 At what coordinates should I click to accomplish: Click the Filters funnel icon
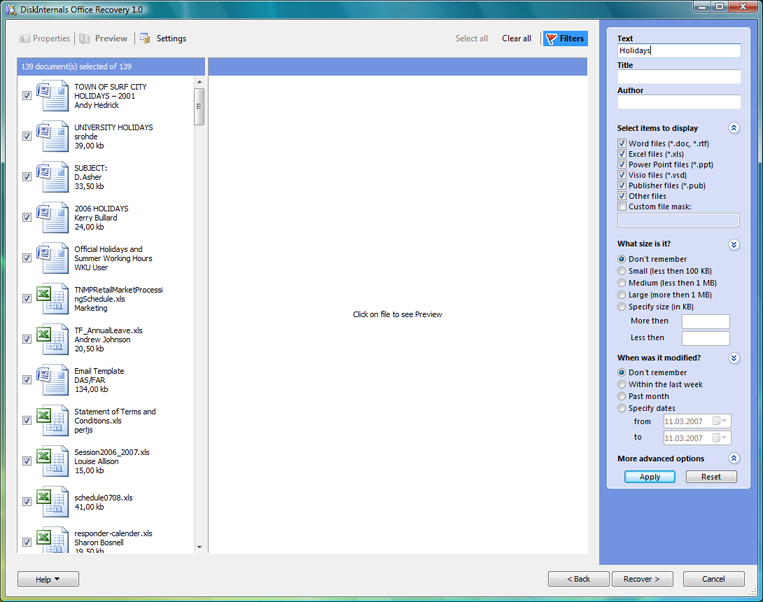[x=550, y=39]
